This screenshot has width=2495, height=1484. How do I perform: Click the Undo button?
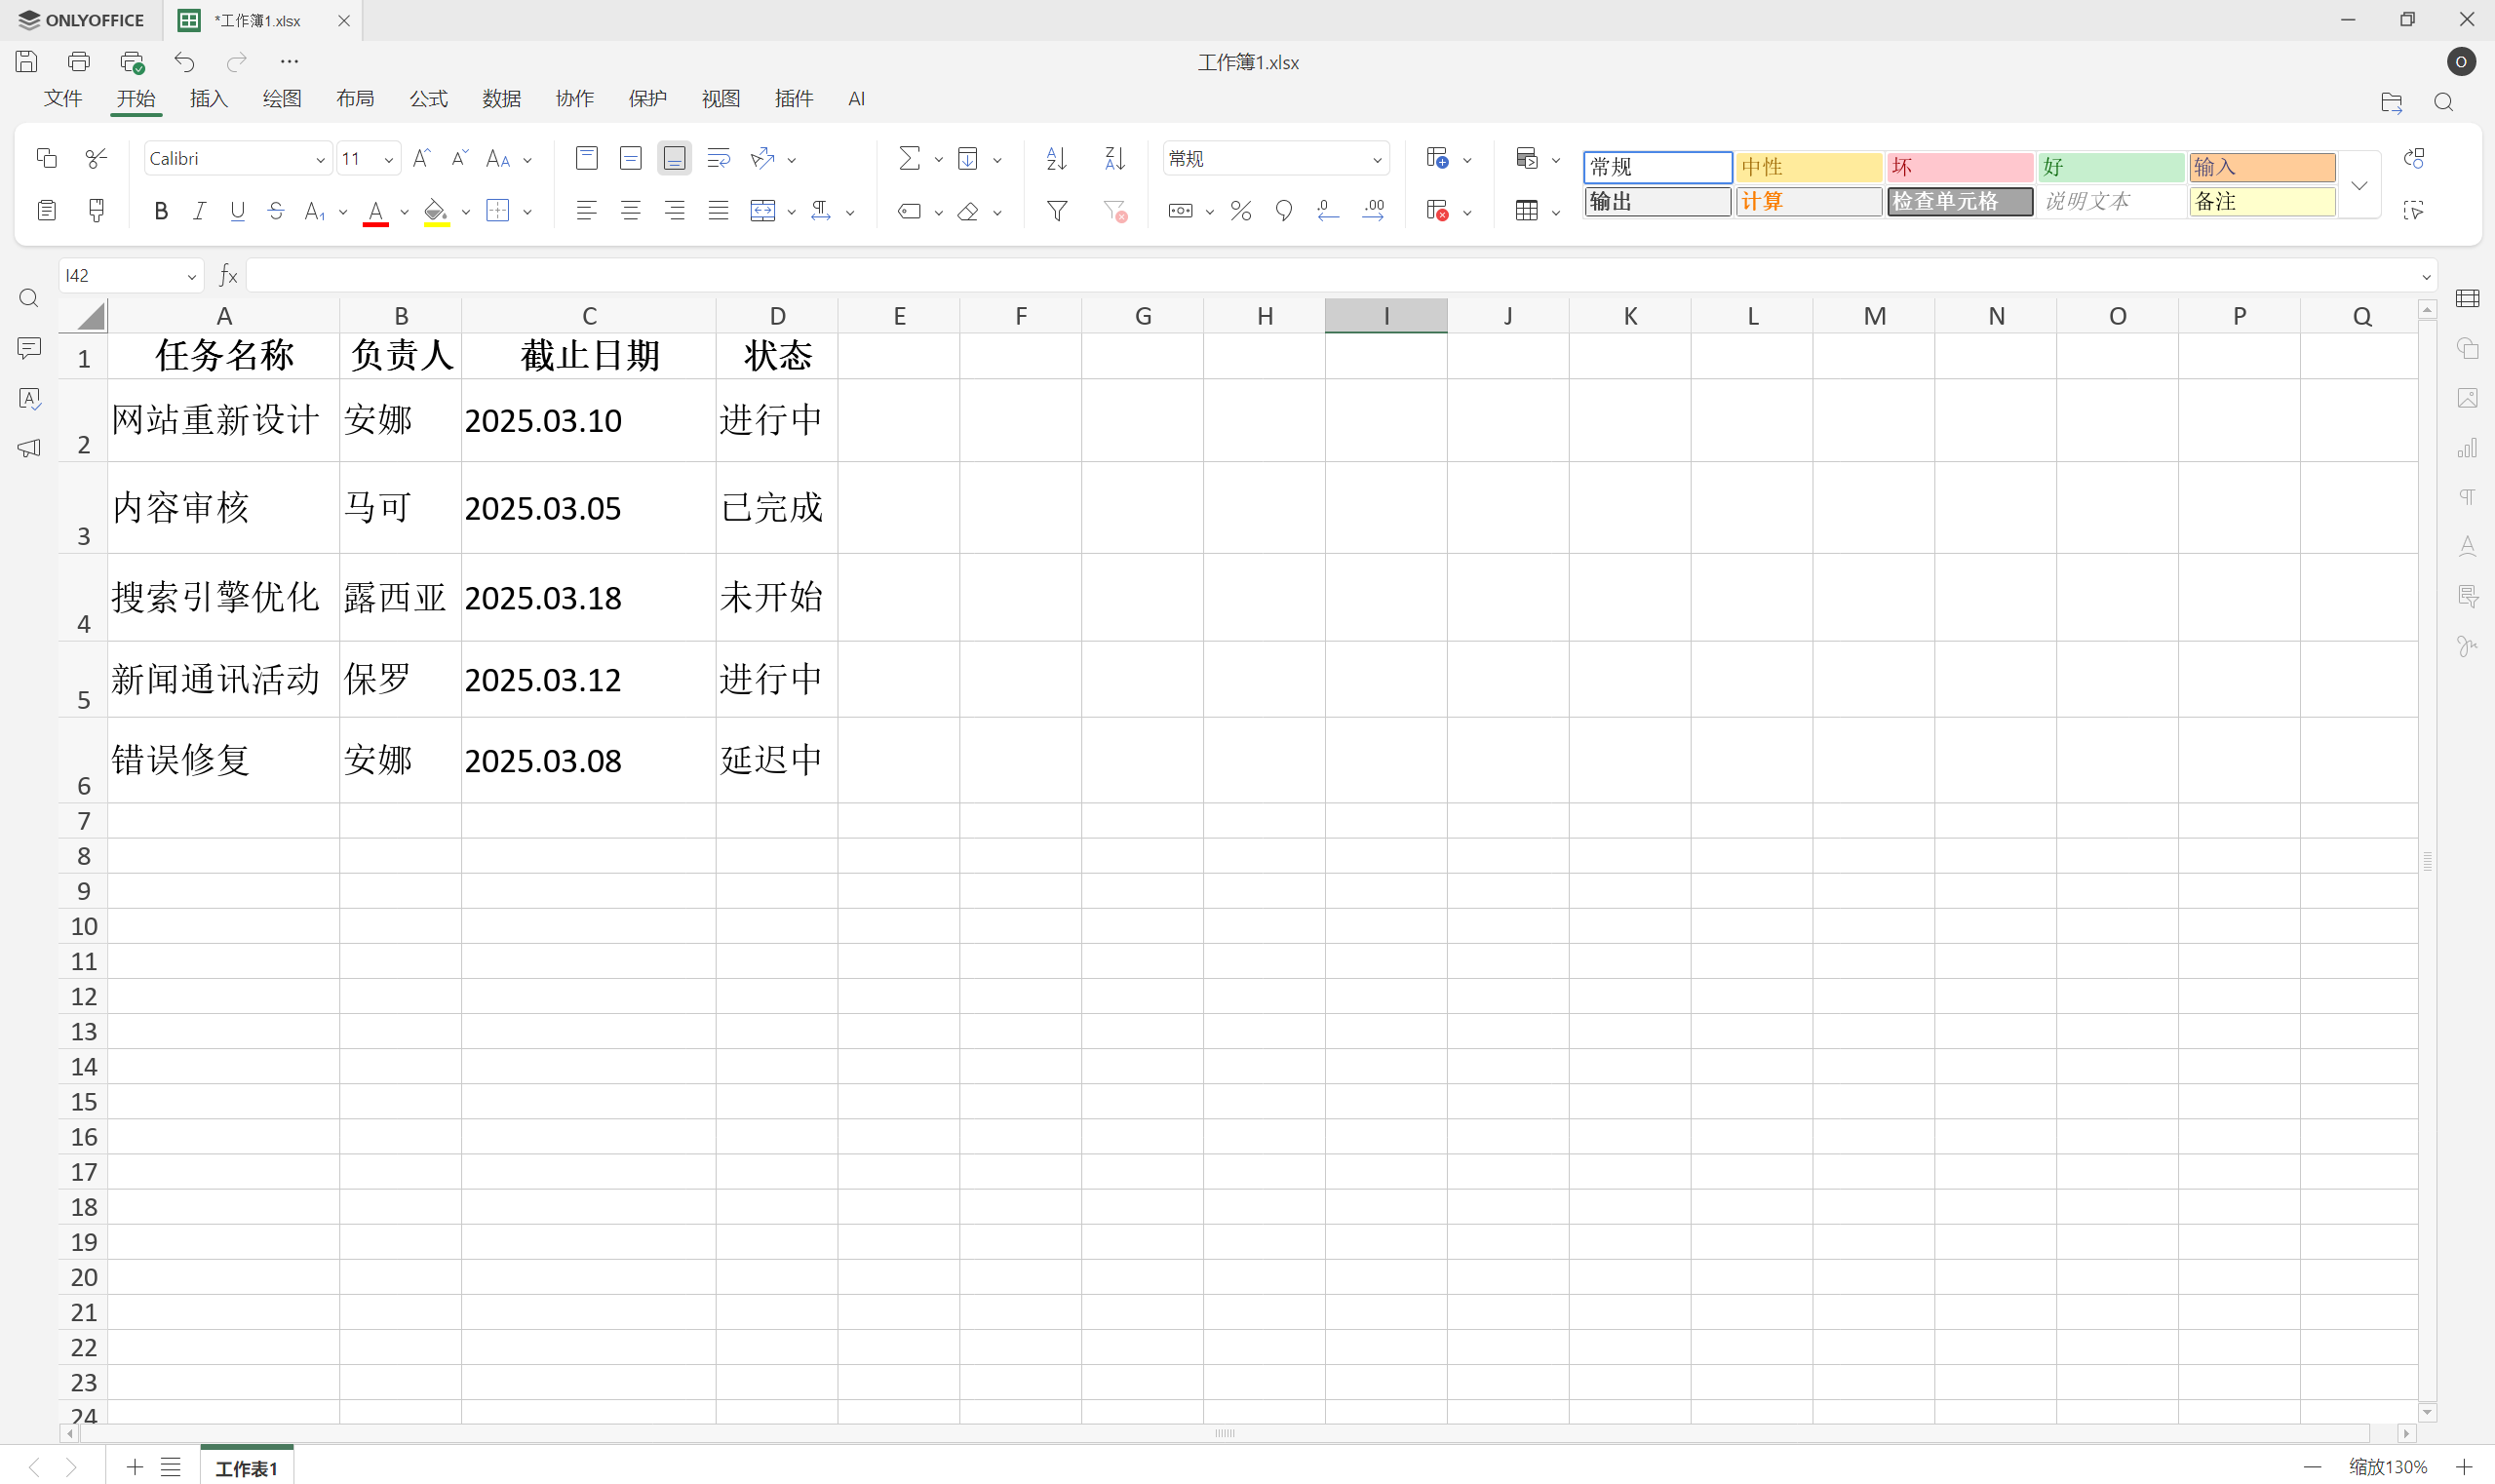184,61
